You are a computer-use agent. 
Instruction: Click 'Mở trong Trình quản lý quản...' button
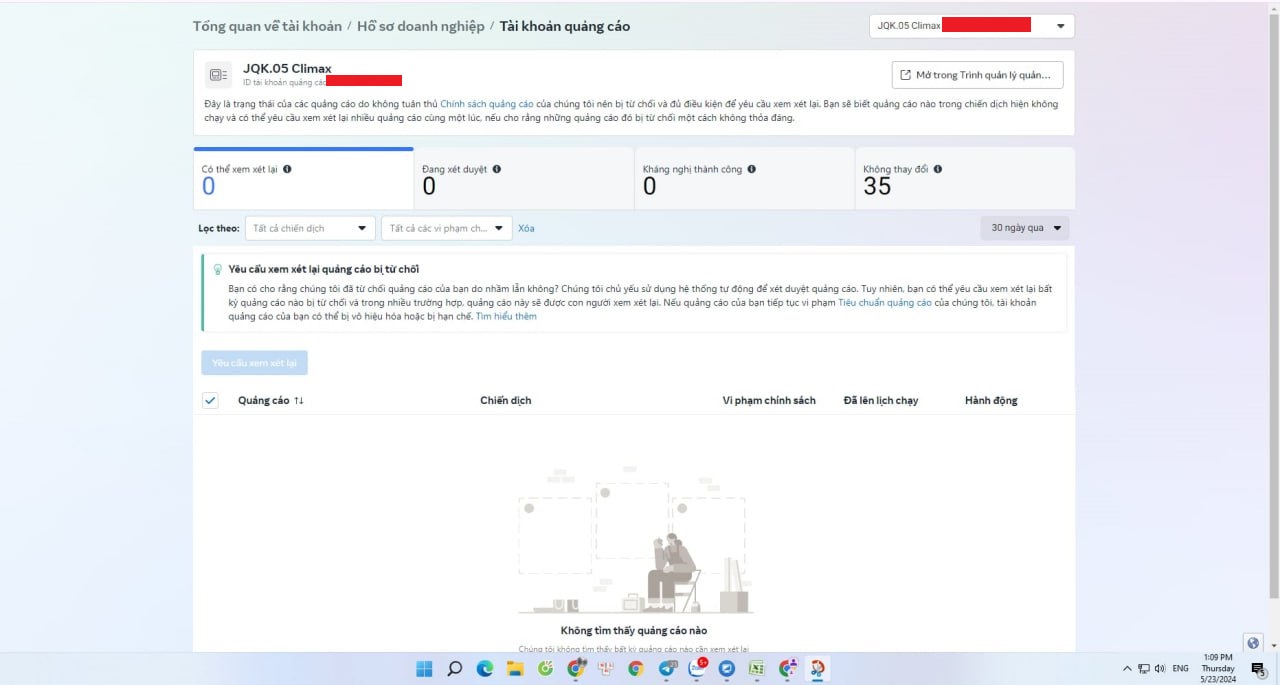point(977,75)
